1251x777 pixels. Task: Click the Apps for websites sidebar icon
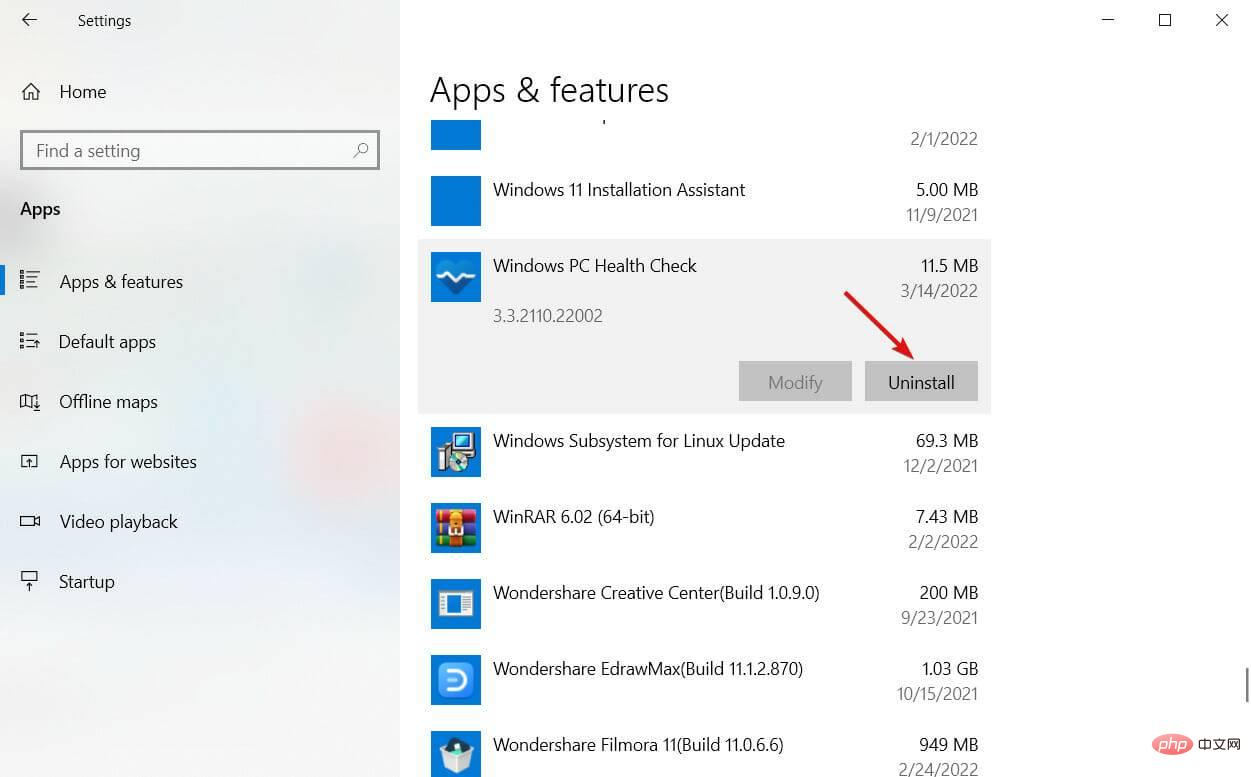[x=29, y=461]
